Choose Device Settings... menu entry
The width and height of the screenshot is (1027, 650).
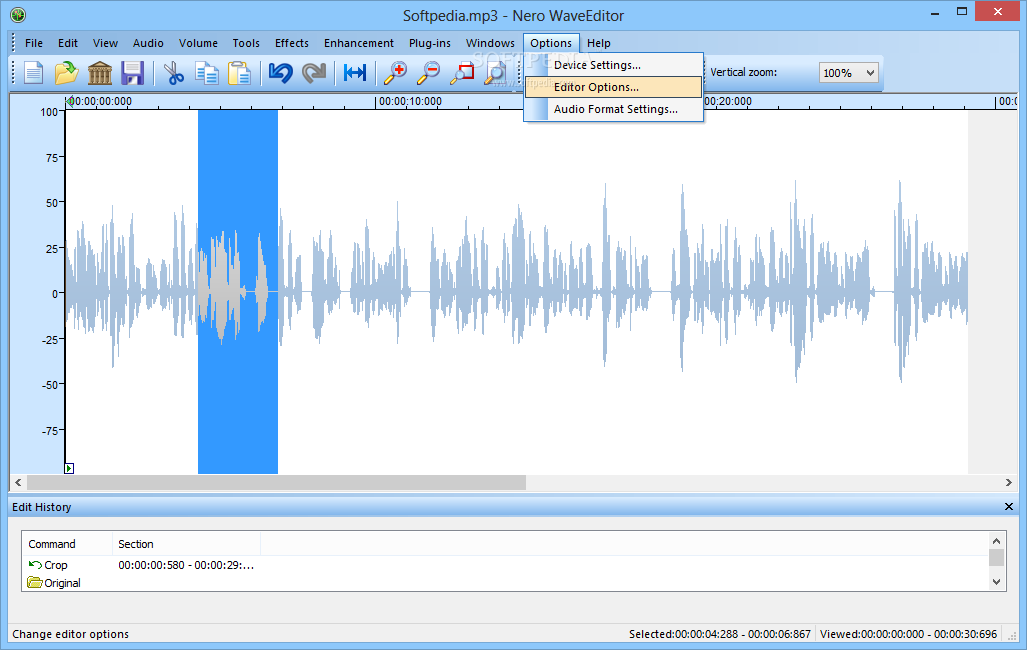point(614,65)
